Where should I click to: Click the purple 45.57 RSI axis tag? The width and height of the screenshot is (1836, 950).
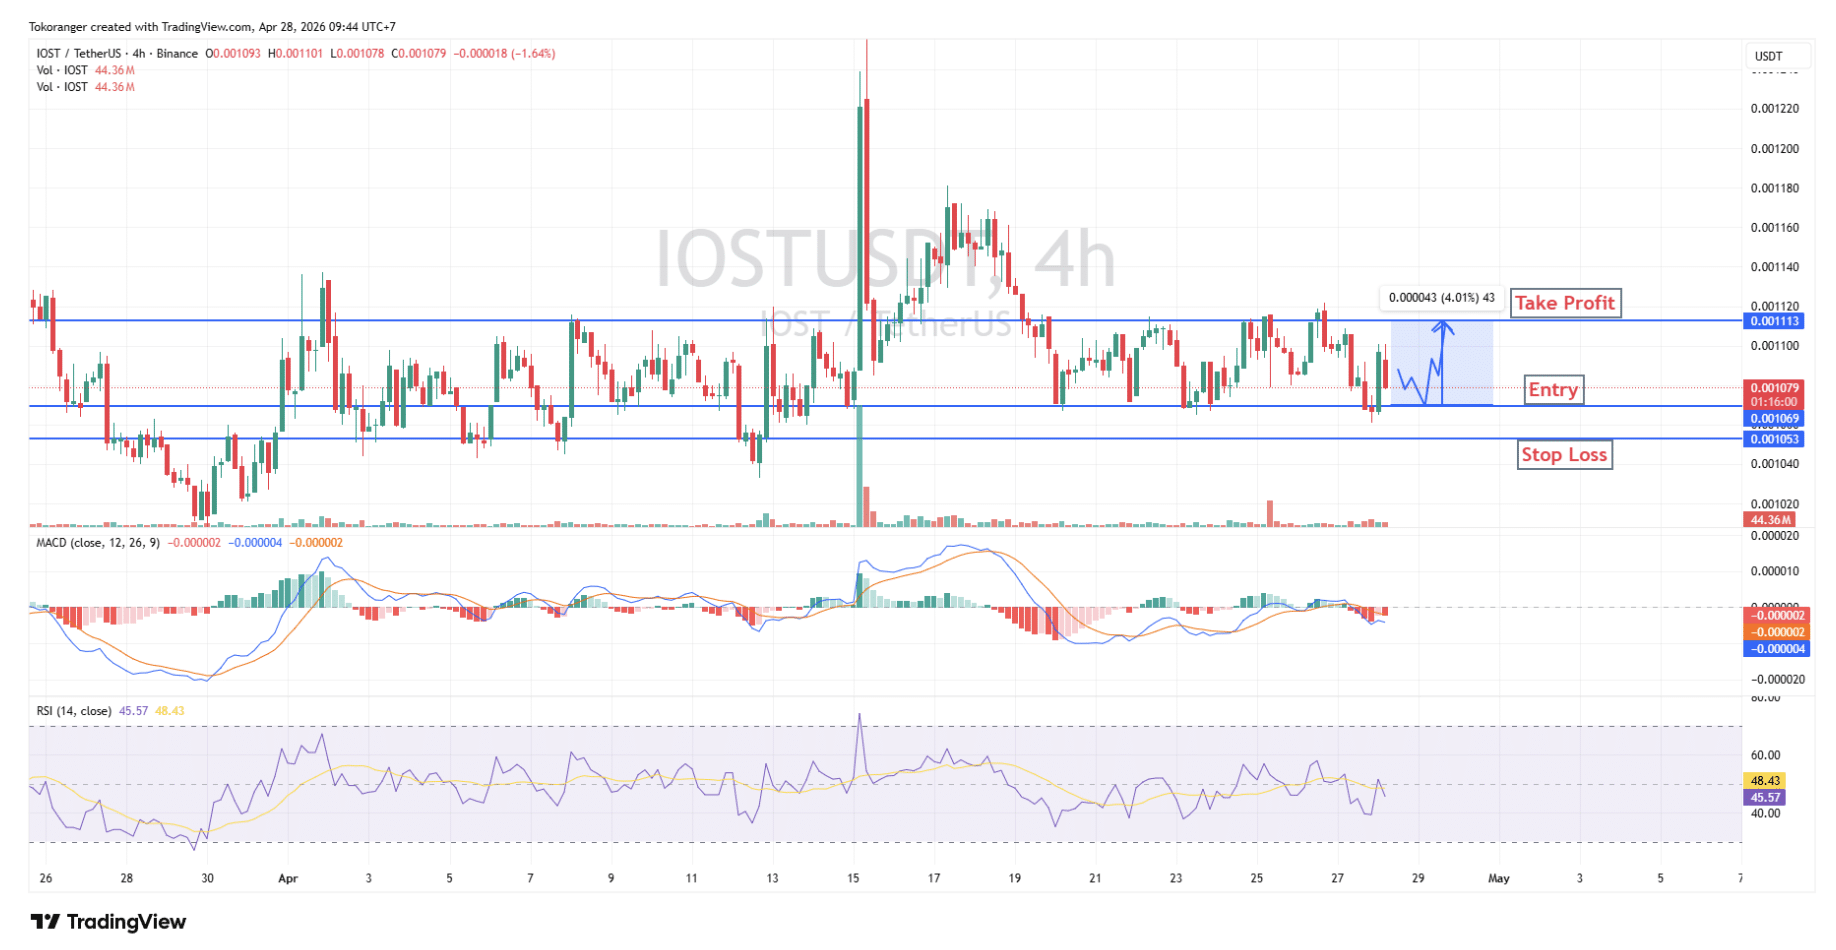pyautogui.click(x=1765, y=798)
